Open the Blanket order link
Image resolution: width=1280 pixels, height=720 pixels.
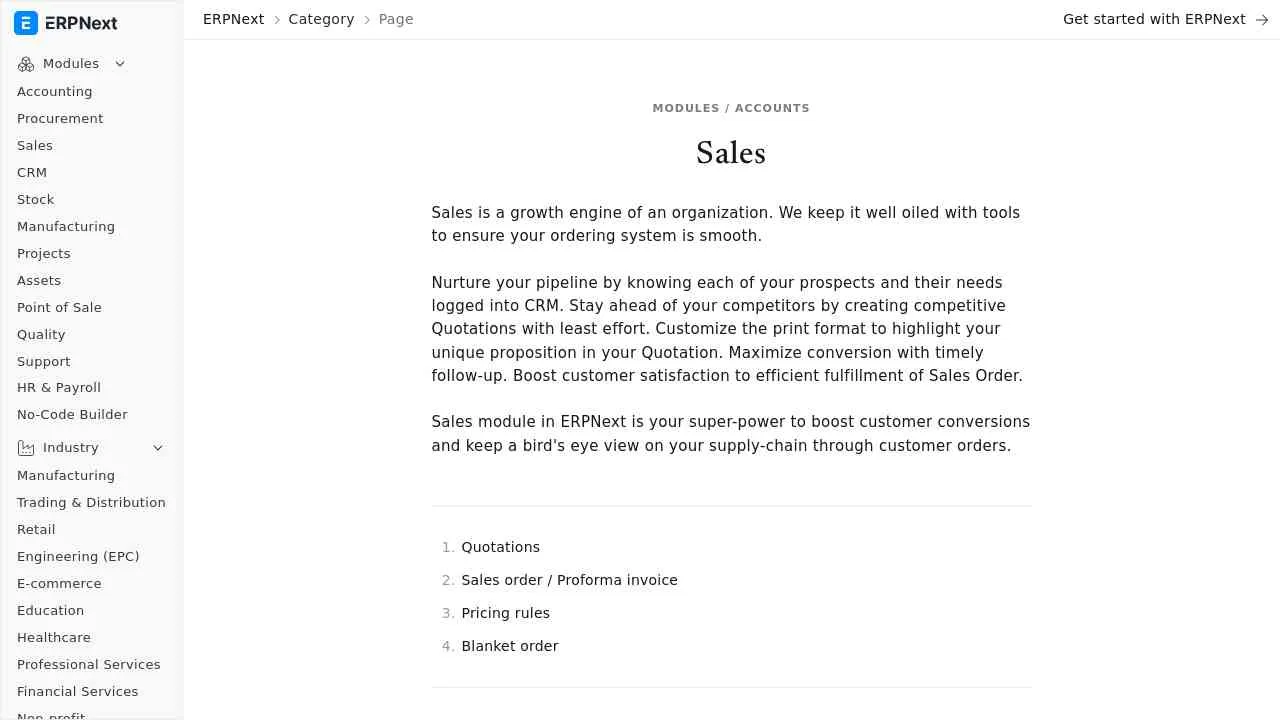510,646
